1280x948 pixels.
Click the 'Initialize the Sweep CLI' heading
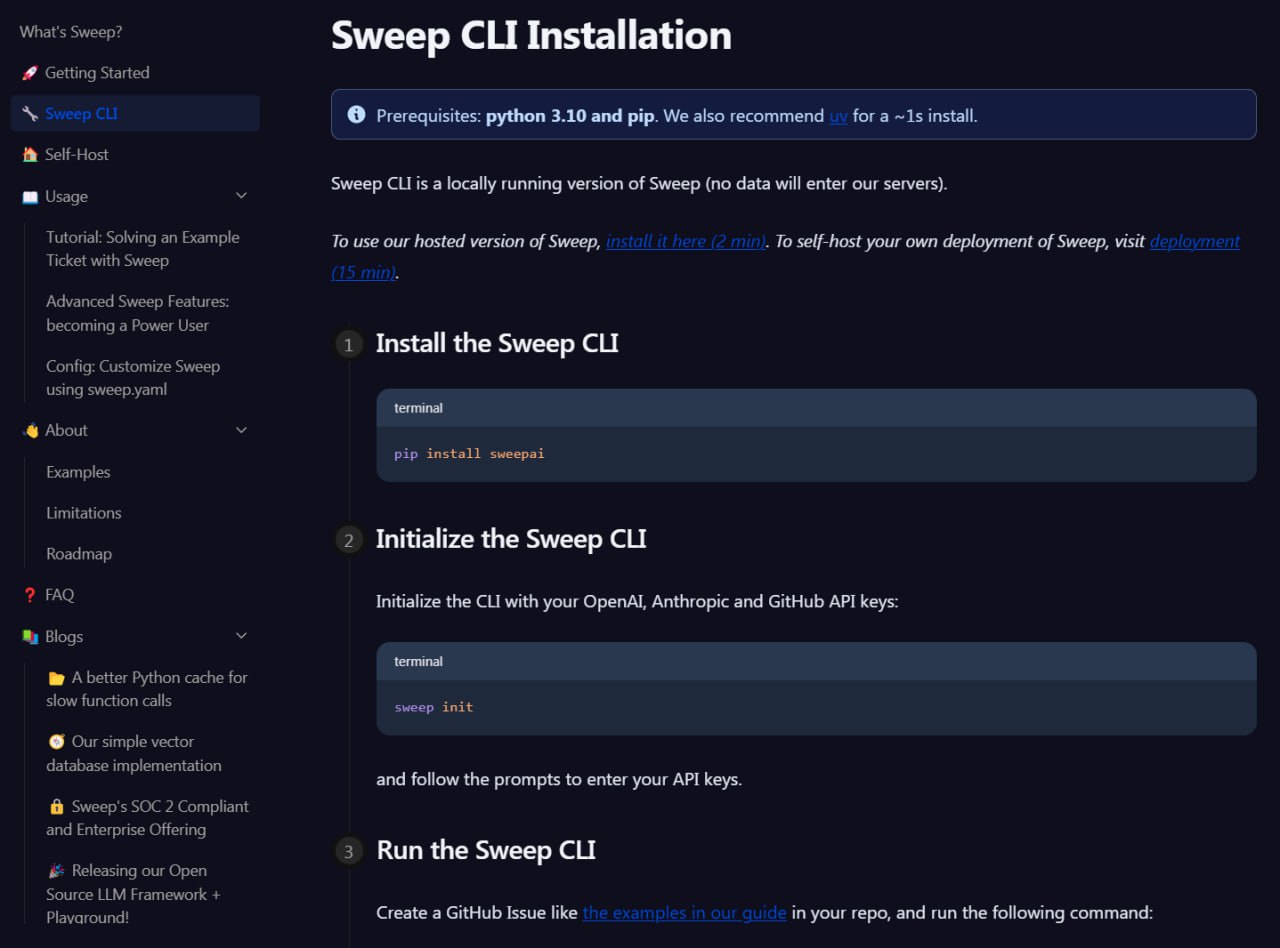tap(511, 539)
